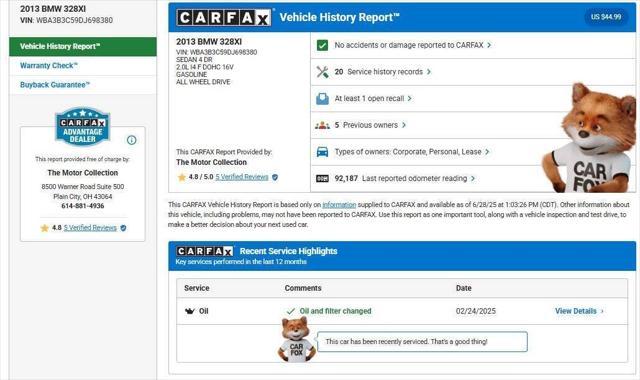Click the dealer phone number 614-881-4936
The image size is (640, 380).
click(x=83, y=206)
